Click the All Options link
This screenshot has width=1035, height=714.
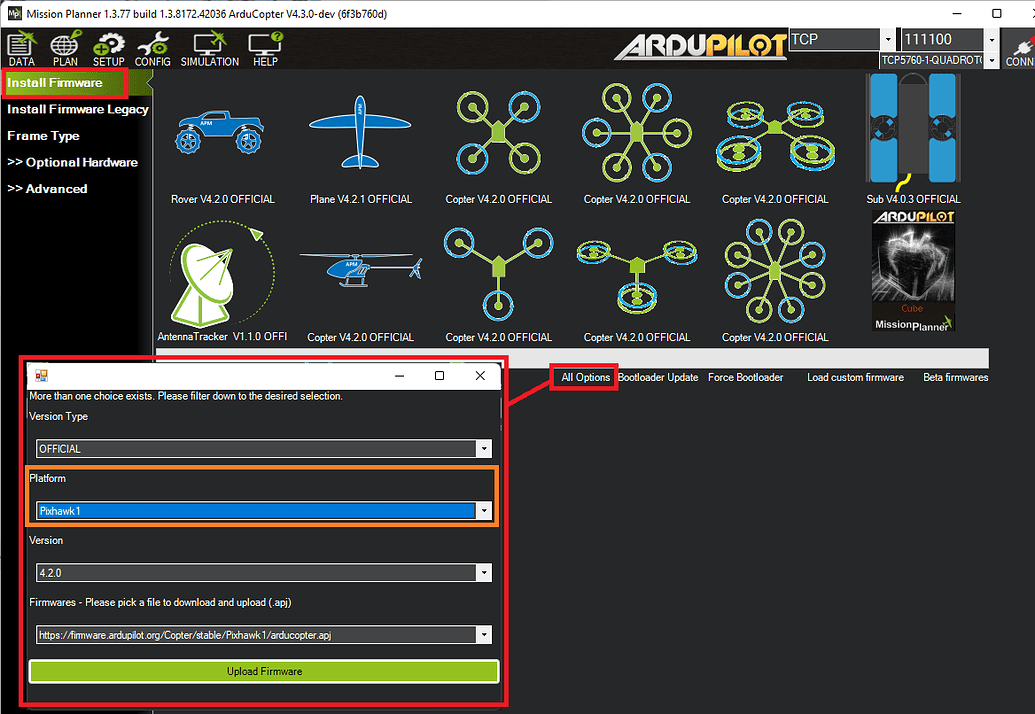[x=585, y=377]
